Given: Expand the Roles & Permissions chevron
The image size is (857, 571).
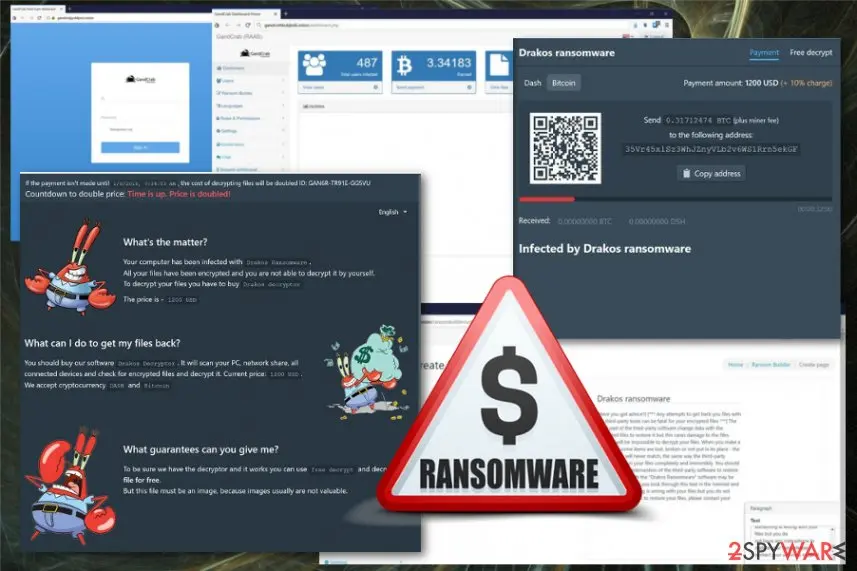Looking at the screenshot, I should pos(283,119).
